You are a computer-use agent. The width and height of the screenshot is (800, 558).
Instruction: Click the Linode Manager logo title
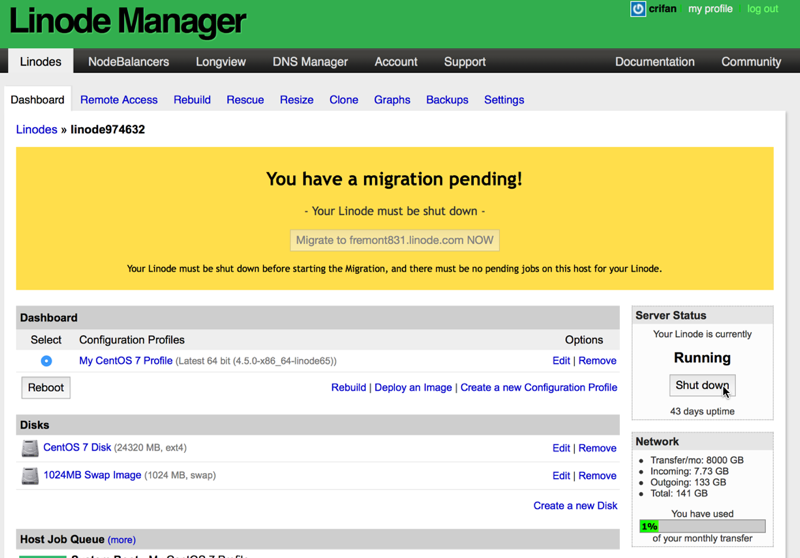click(x=128, y=21)
